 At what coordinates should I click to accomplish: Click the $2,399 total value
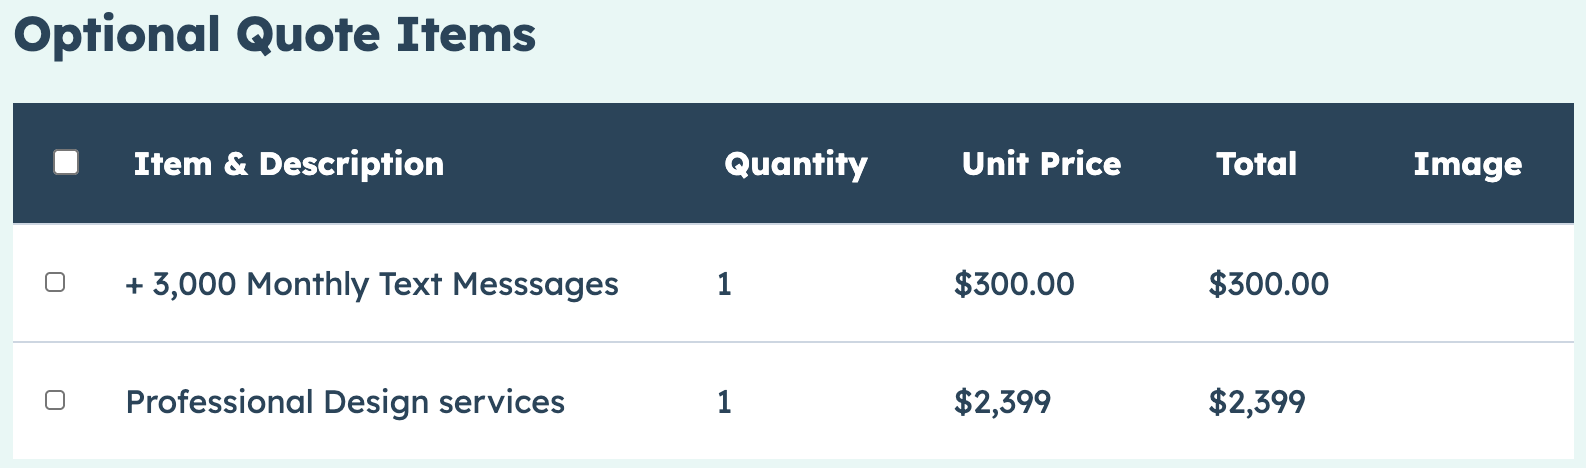tap(1256, 402)
